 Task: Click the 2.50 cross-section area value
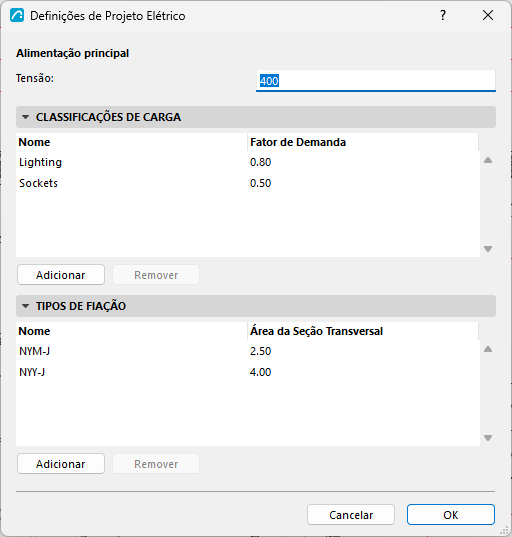point(261,351)
